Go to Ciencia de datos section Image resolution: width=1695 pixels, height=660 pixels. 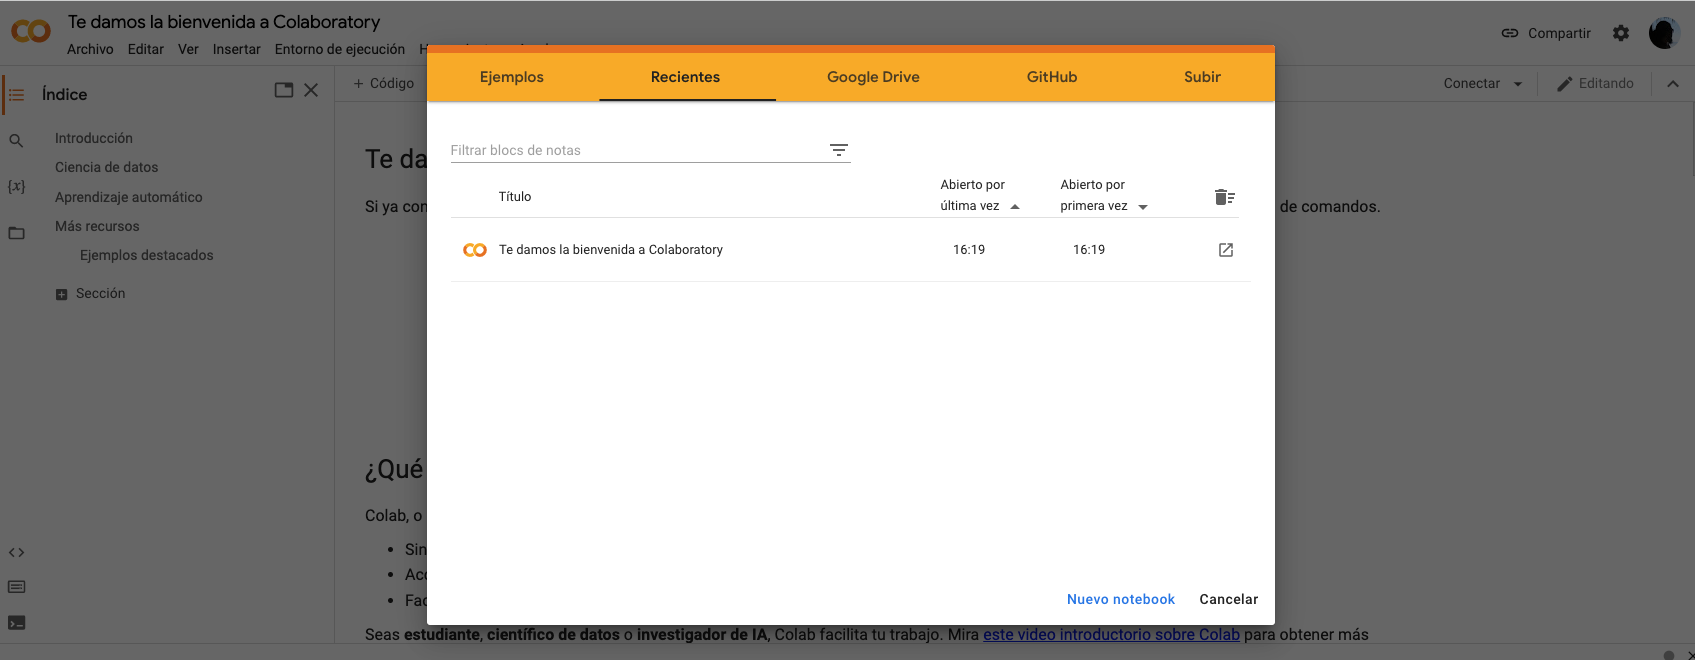pos(107,167)
